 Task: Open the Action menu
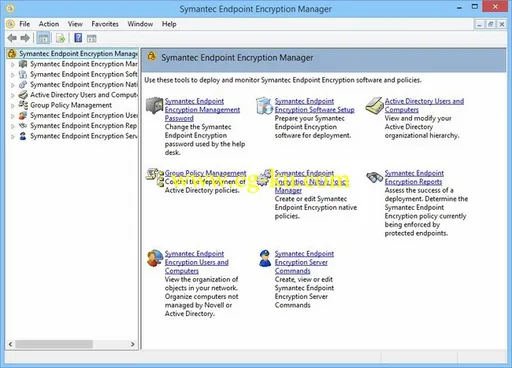point(49,24)
